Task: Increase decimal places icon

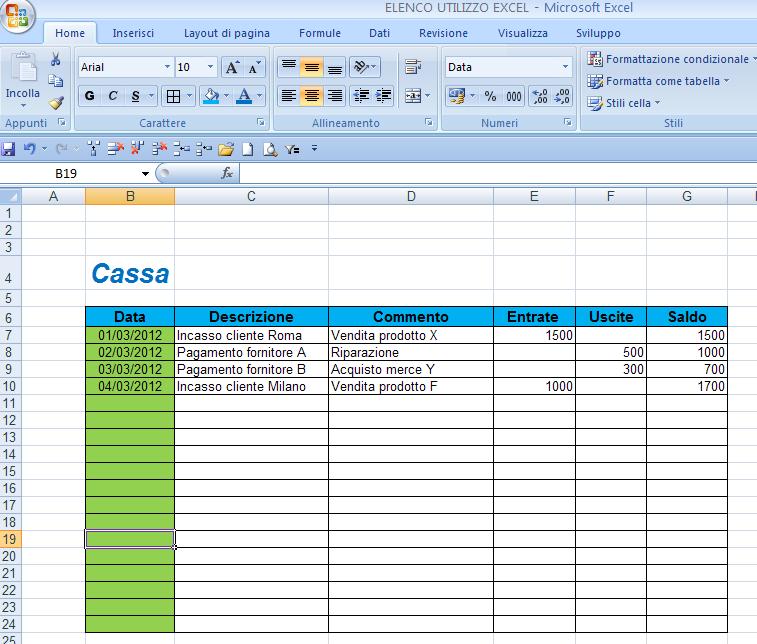Action: pyautogui.click(x=540, y=96)
